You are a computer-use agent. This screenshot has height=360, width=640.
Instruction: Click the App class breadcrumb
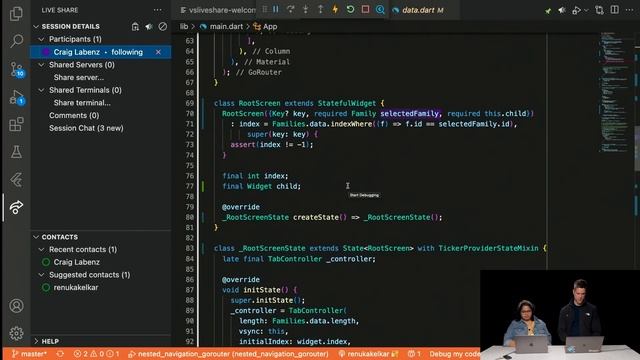pyautogui.click(x=265, y=27)
